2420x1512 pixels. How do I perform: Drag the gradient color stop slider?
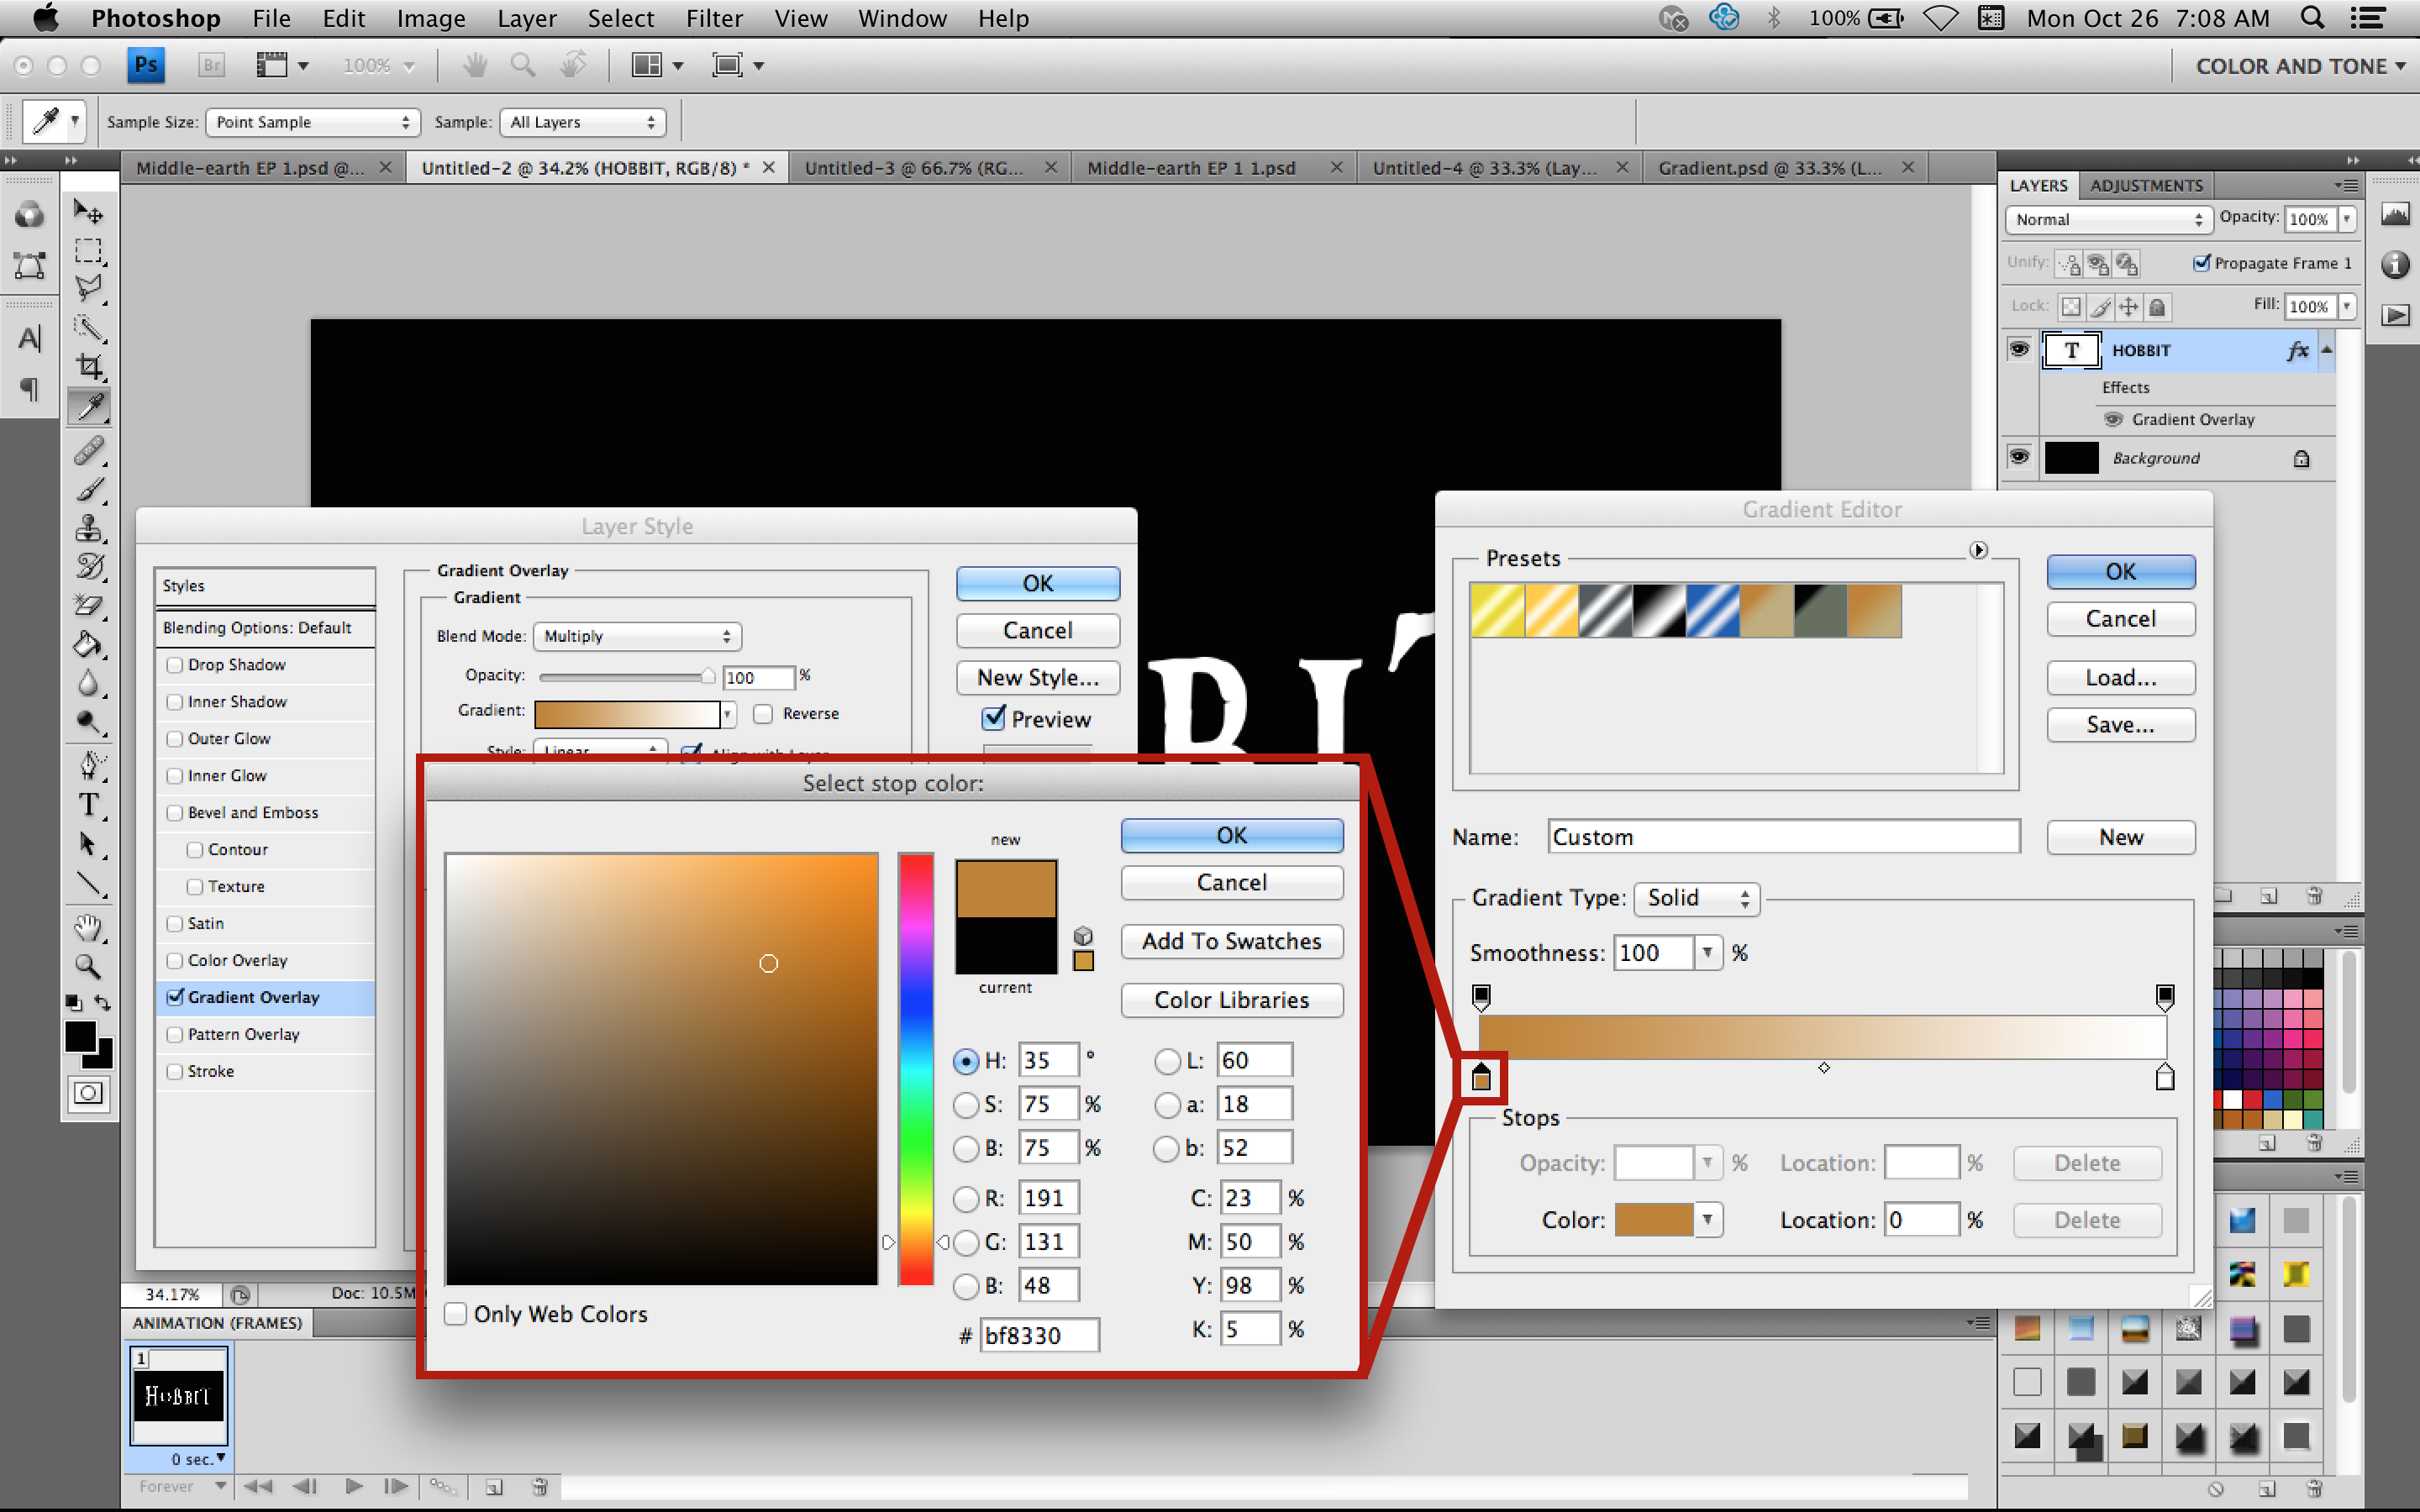[x=1479, y=1074]
